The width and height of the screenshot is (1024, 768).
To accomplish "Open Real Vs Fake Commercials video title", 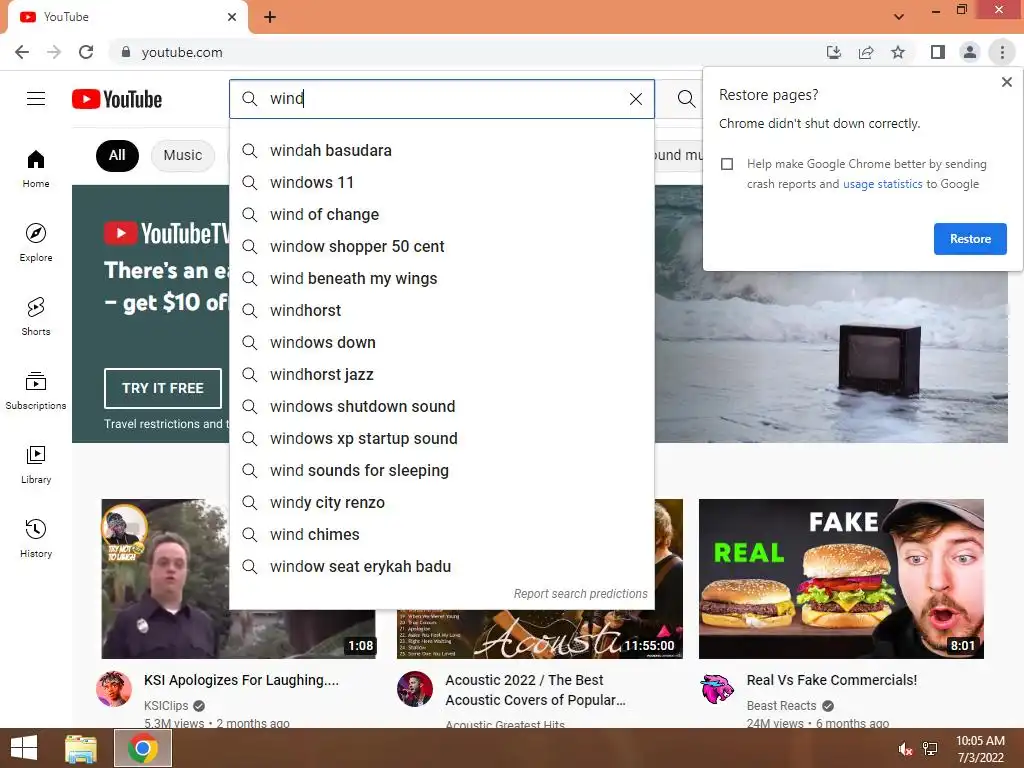I will point(831,680).
